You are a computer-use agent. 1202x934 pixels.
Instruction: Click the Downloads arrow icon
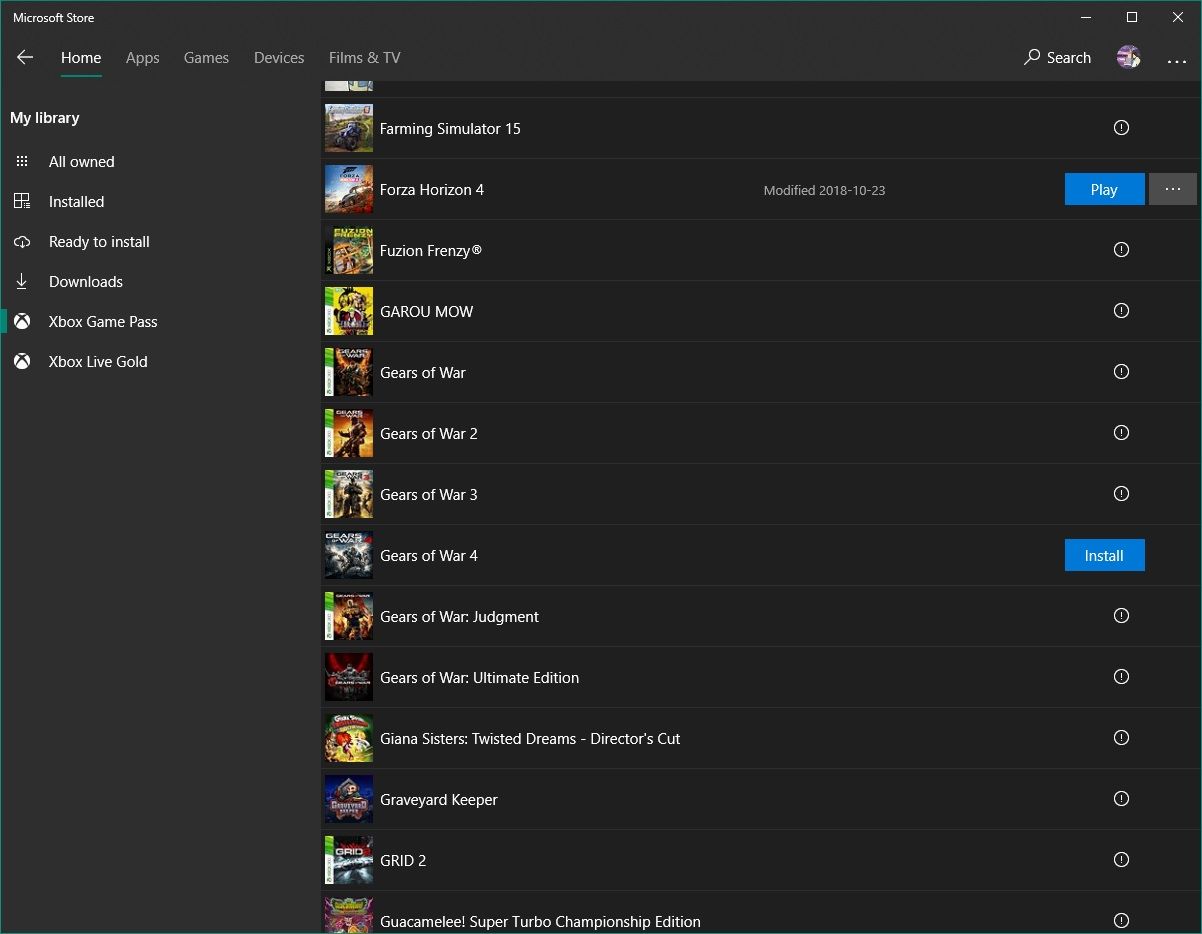(22, 282)
